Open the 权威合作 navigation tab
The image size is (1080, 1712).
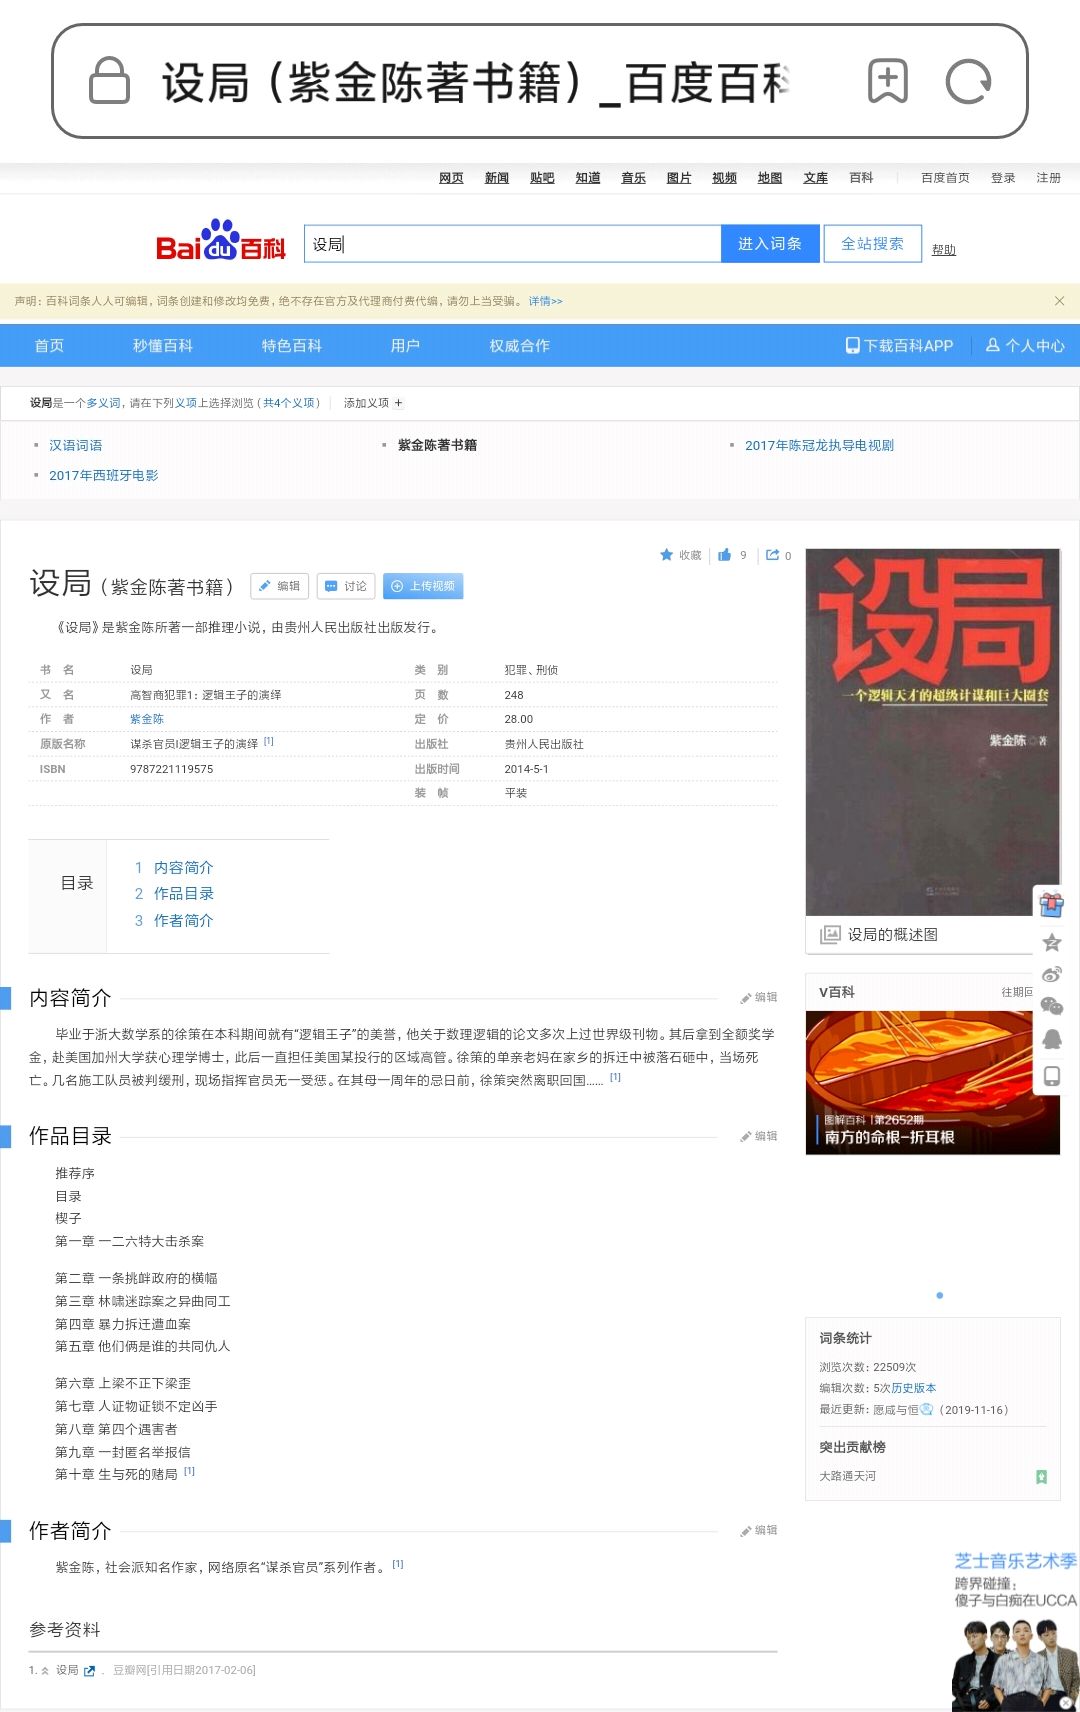tap(520, 346)
